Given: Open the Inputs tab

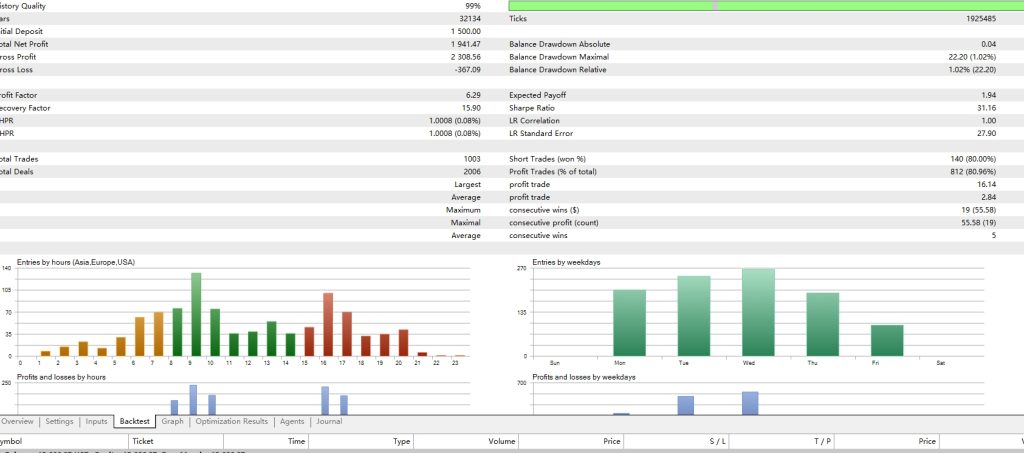Looking at the screenshot, I should coord(97,422).
